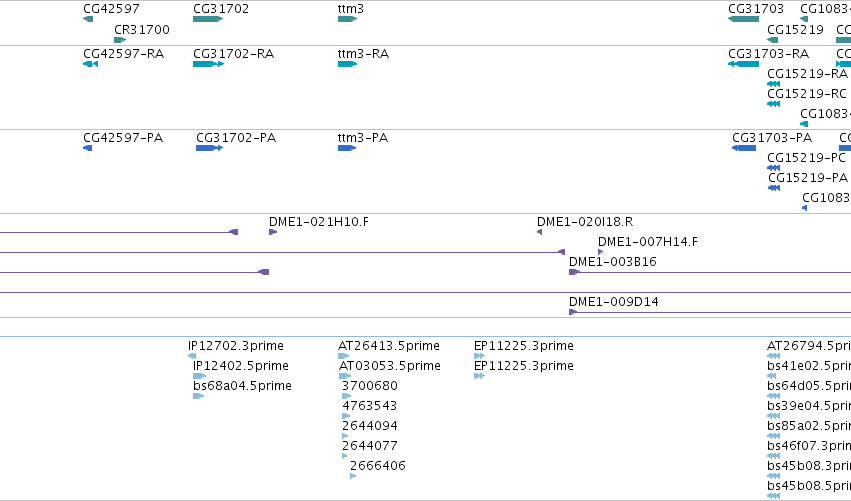Open the CG31703 gene name label
Viewport: 851px width, 501px height.
756,9
